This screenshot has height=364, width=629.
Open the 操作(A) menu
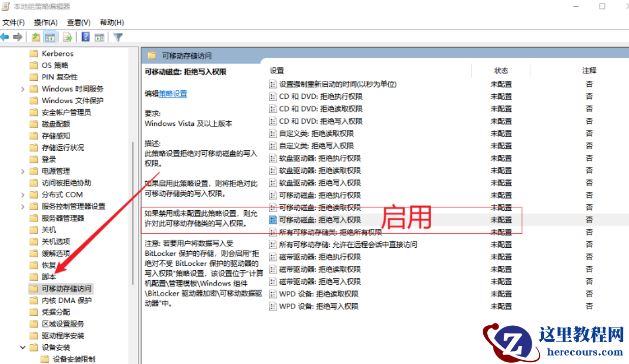coord(46,22)
